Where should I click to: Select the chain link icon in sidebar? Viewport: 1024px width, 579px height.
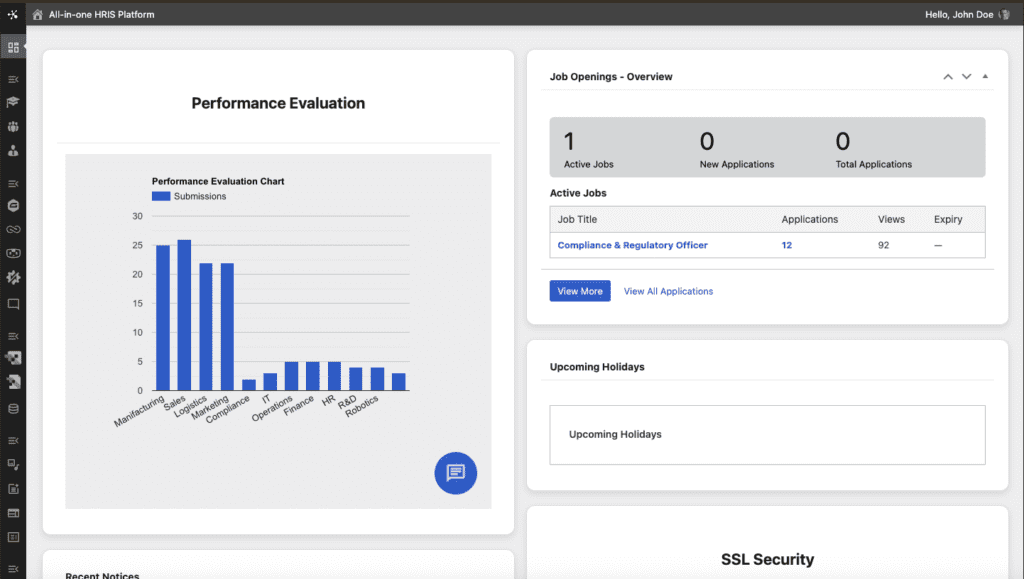click(13, 229)
